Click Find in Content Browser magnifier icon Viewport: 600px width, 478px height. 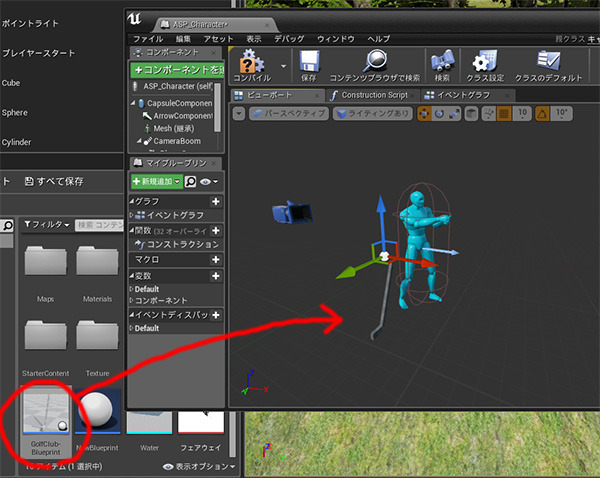375,60
